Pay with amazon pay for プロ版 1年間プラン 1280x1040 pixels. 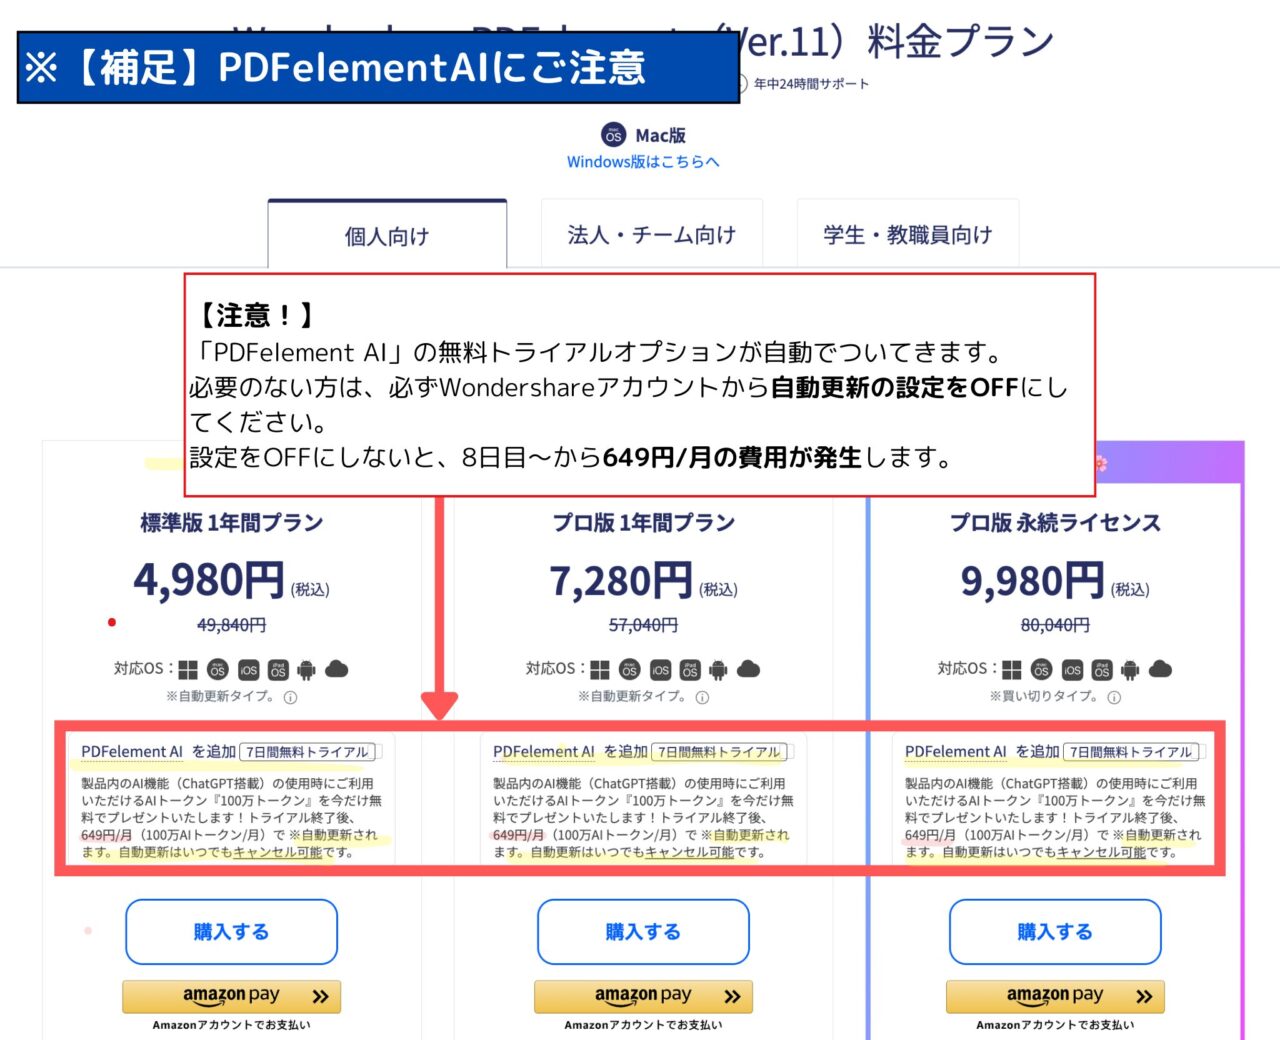coord(644,996)
